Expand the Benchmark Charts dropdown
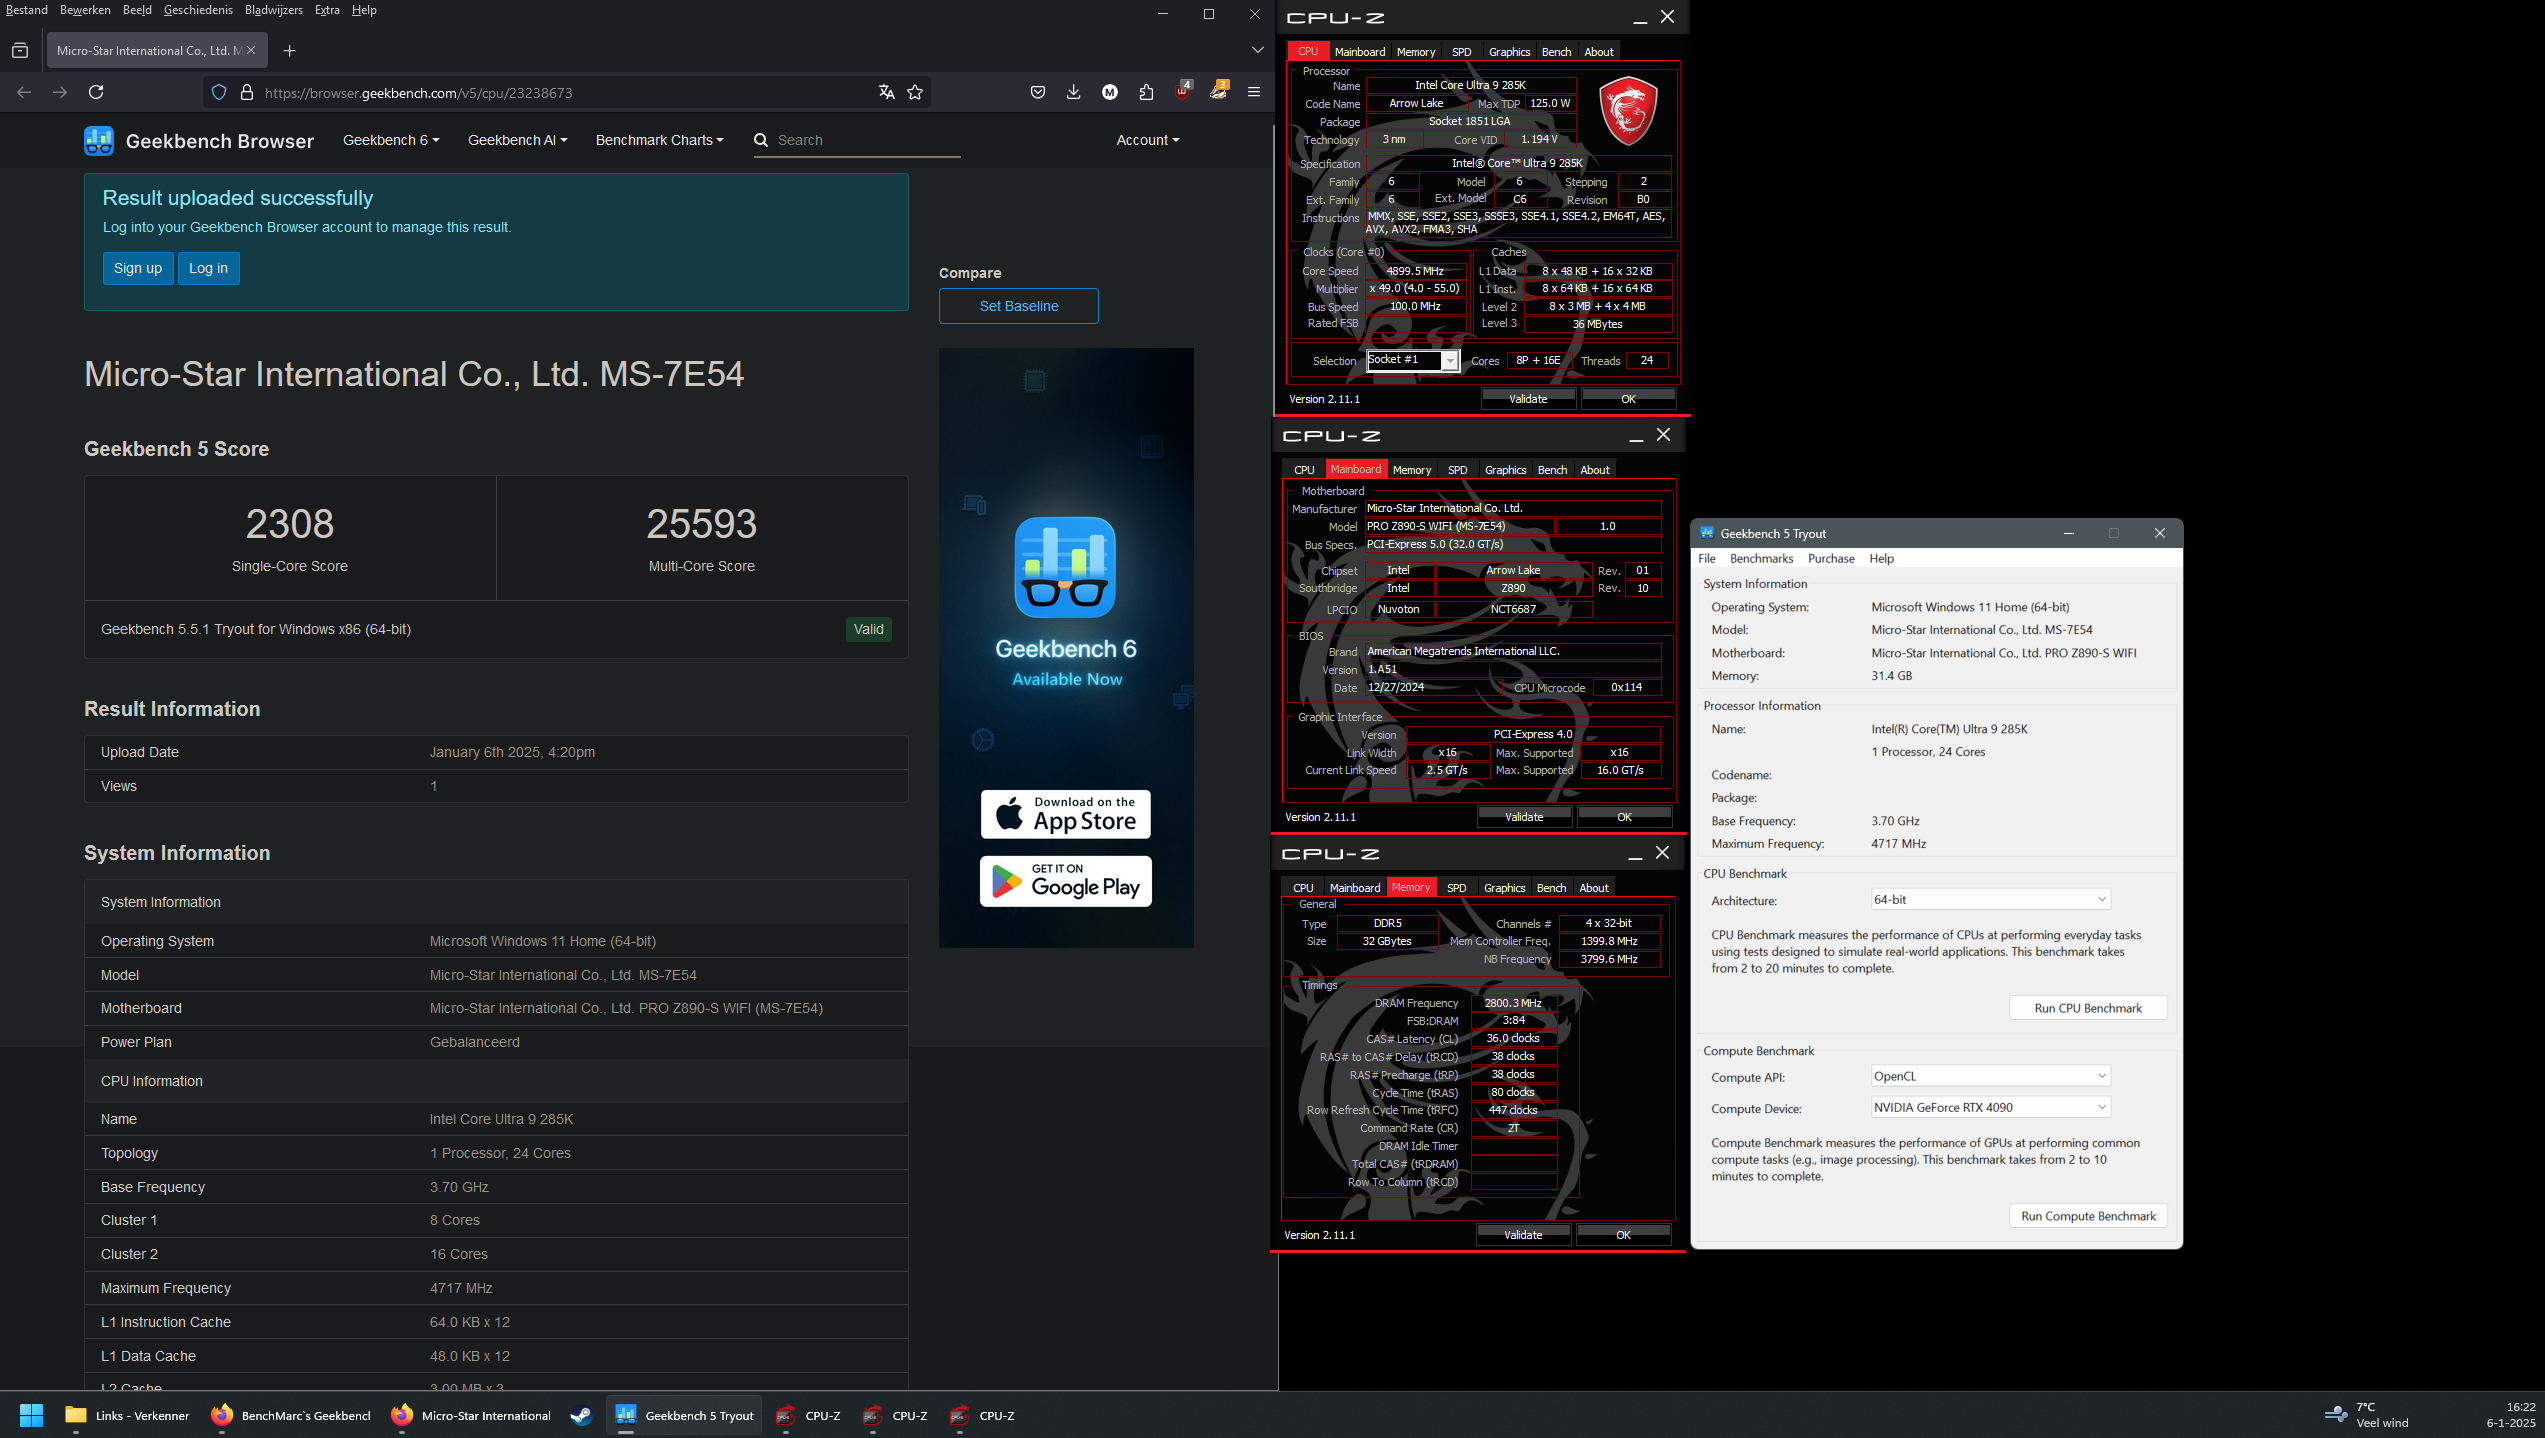2545x1438 pixels. 659,140
